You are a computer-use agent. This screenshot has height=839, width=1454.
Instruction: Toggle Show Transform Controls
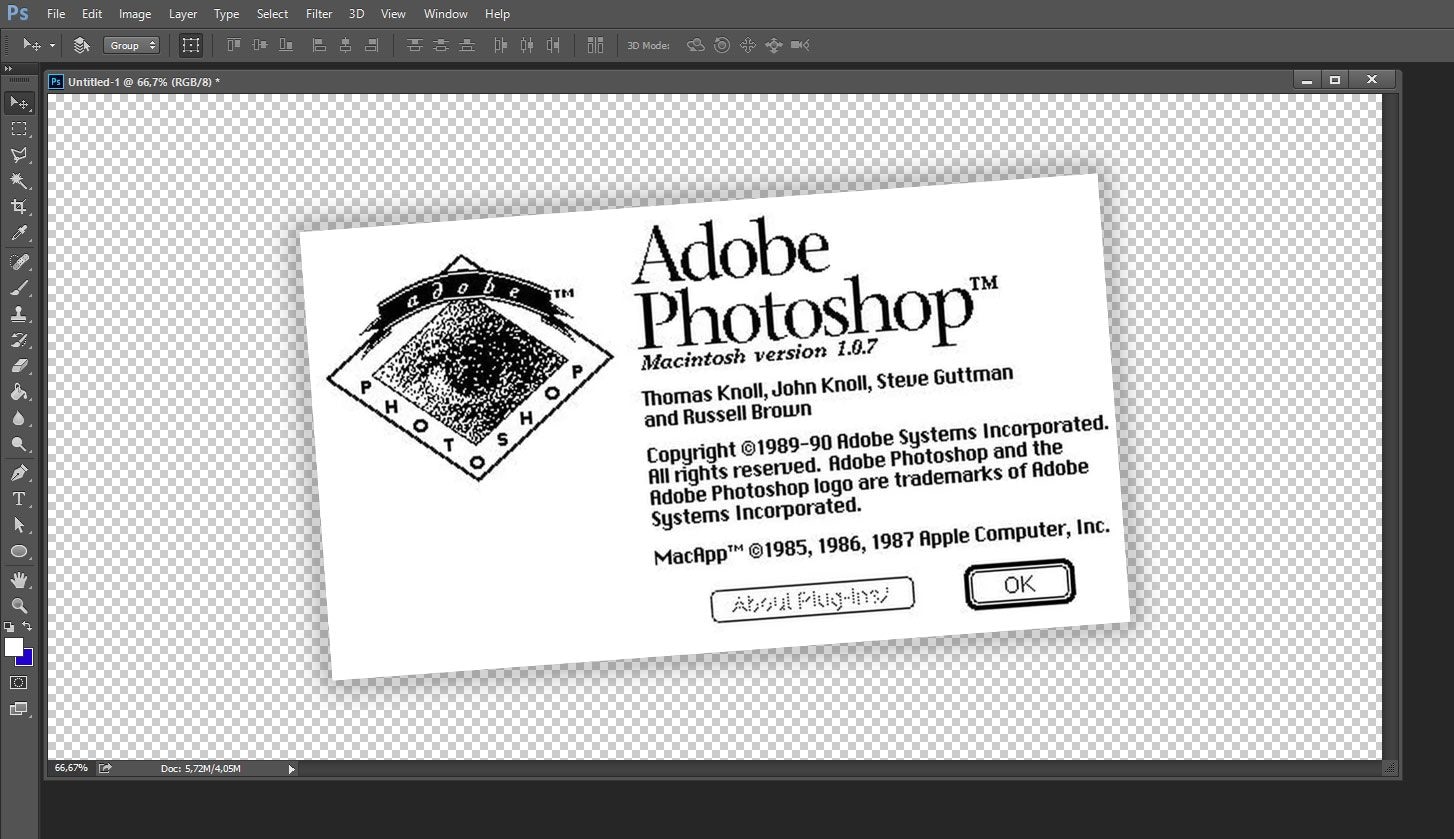pos(190,45)
